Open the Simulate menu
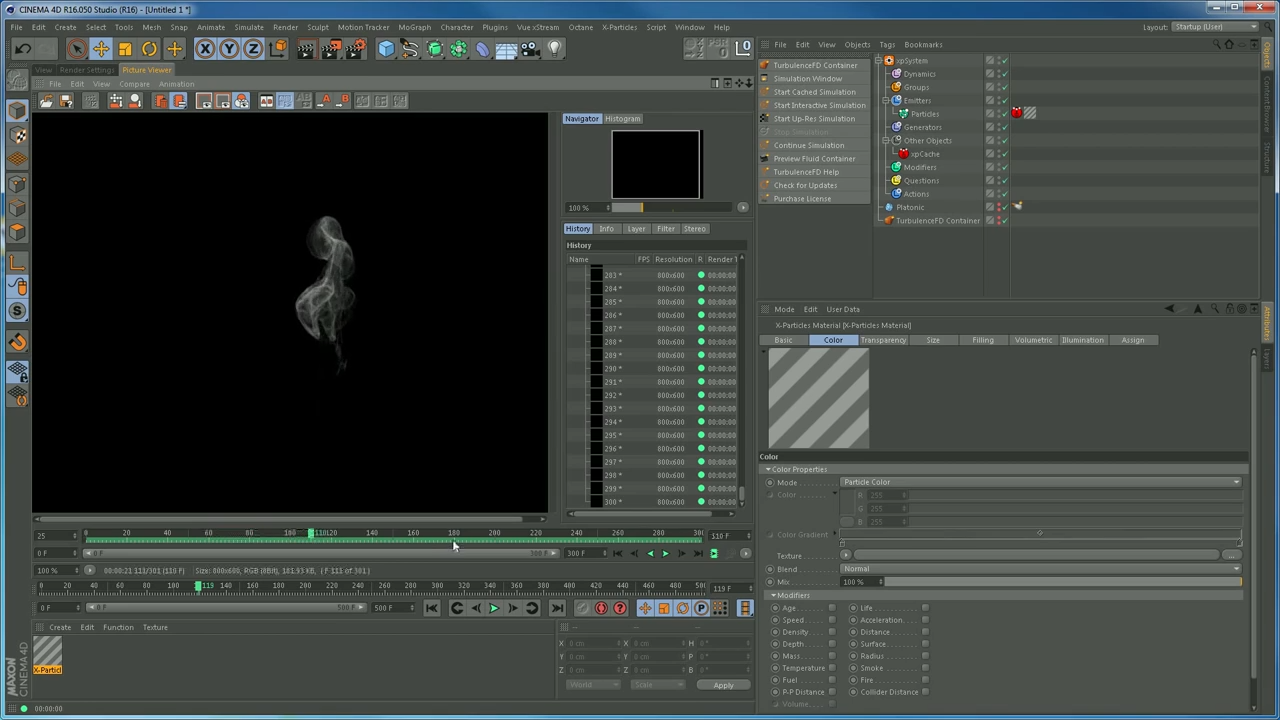 tap(249, 27)
